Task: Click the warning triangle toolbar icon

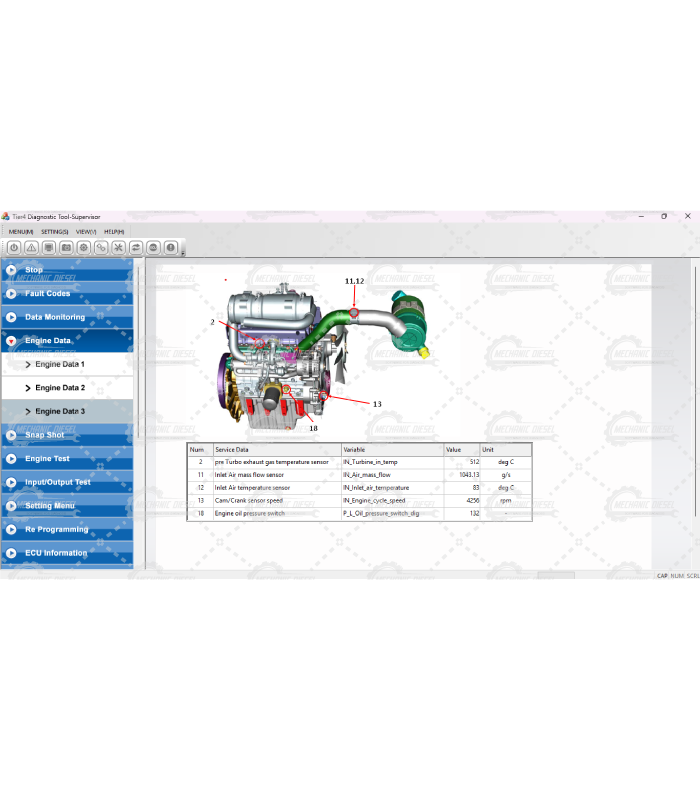Action: click(31, 247)
